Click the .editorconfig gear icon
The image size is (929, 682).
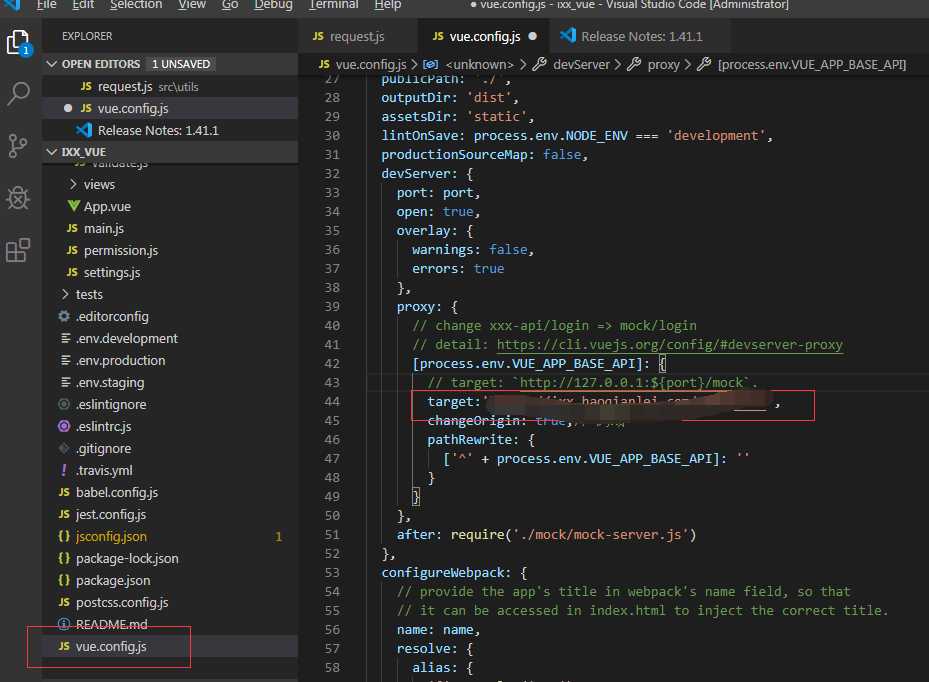pyautogui.click(x=64, y=316)
